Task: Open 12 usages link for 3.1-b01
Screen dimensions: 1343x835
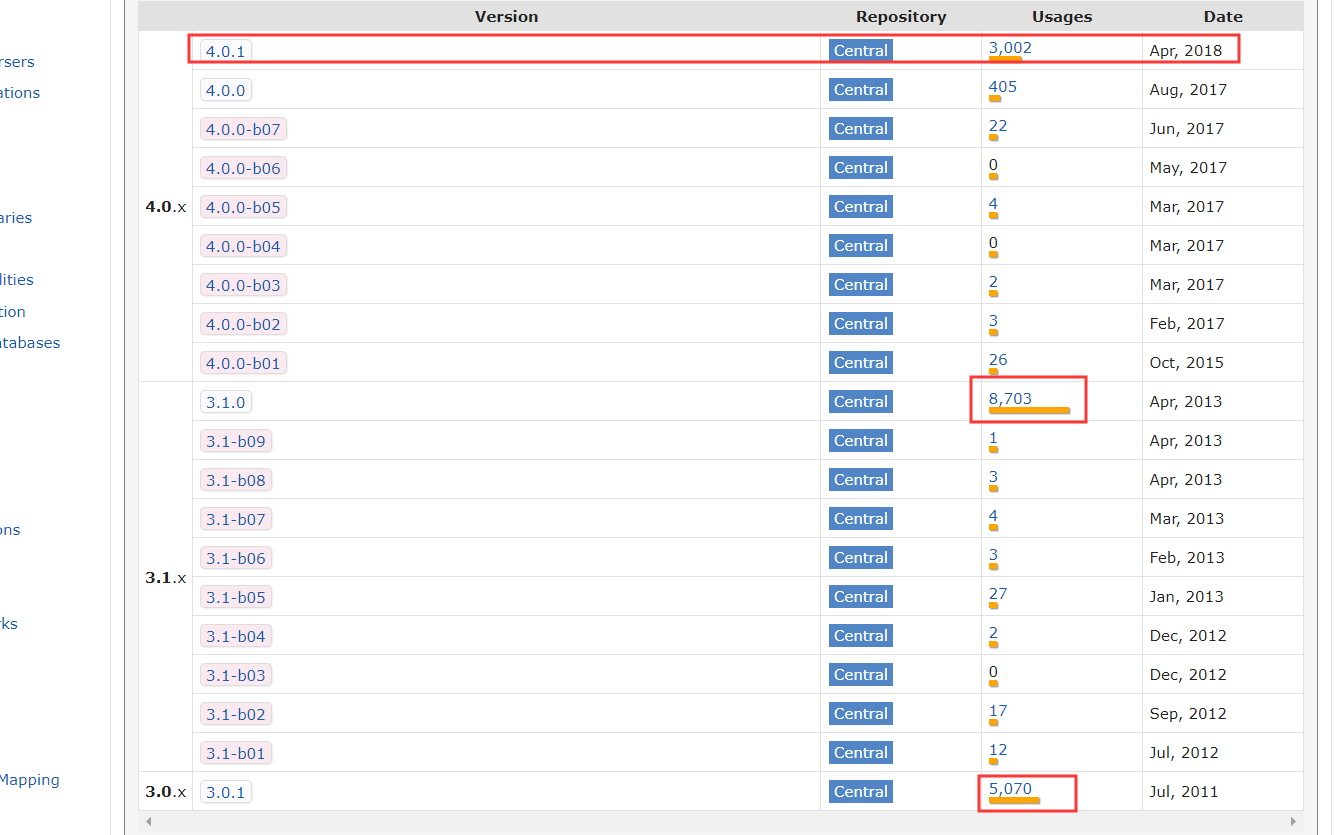Action: point(998,750)
